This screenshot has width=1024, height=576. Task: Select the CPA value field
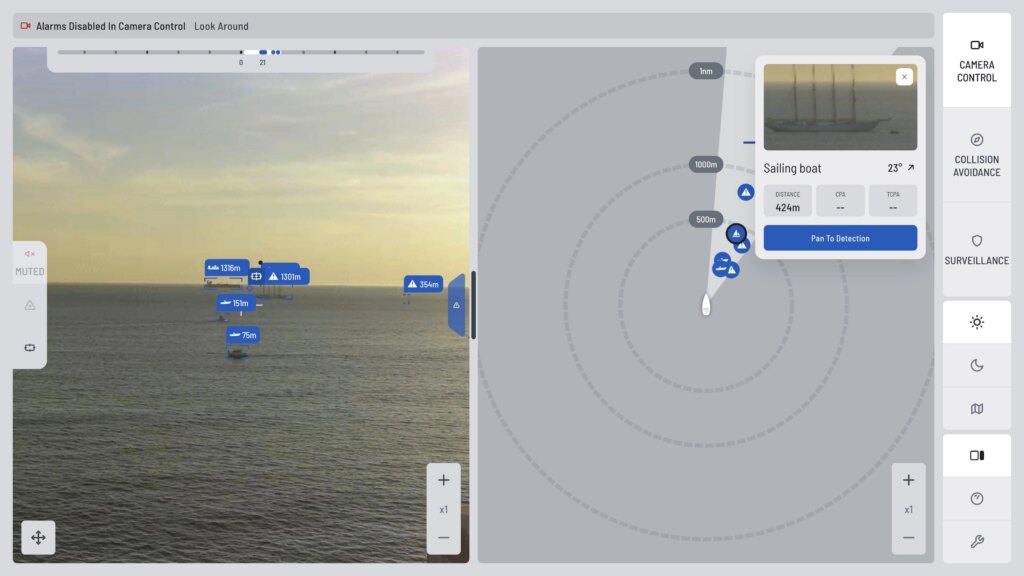(x=840, y=200)
